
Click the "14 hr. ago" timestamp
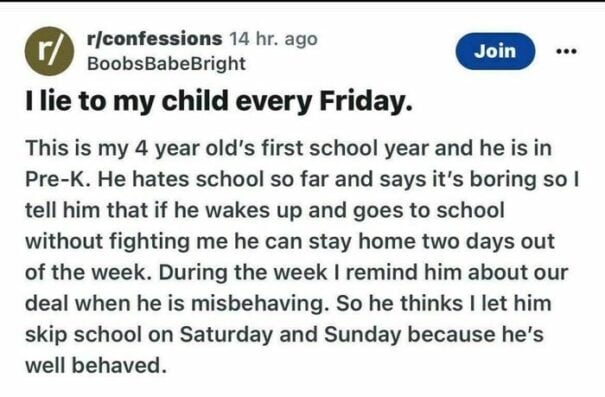[273, 39]
